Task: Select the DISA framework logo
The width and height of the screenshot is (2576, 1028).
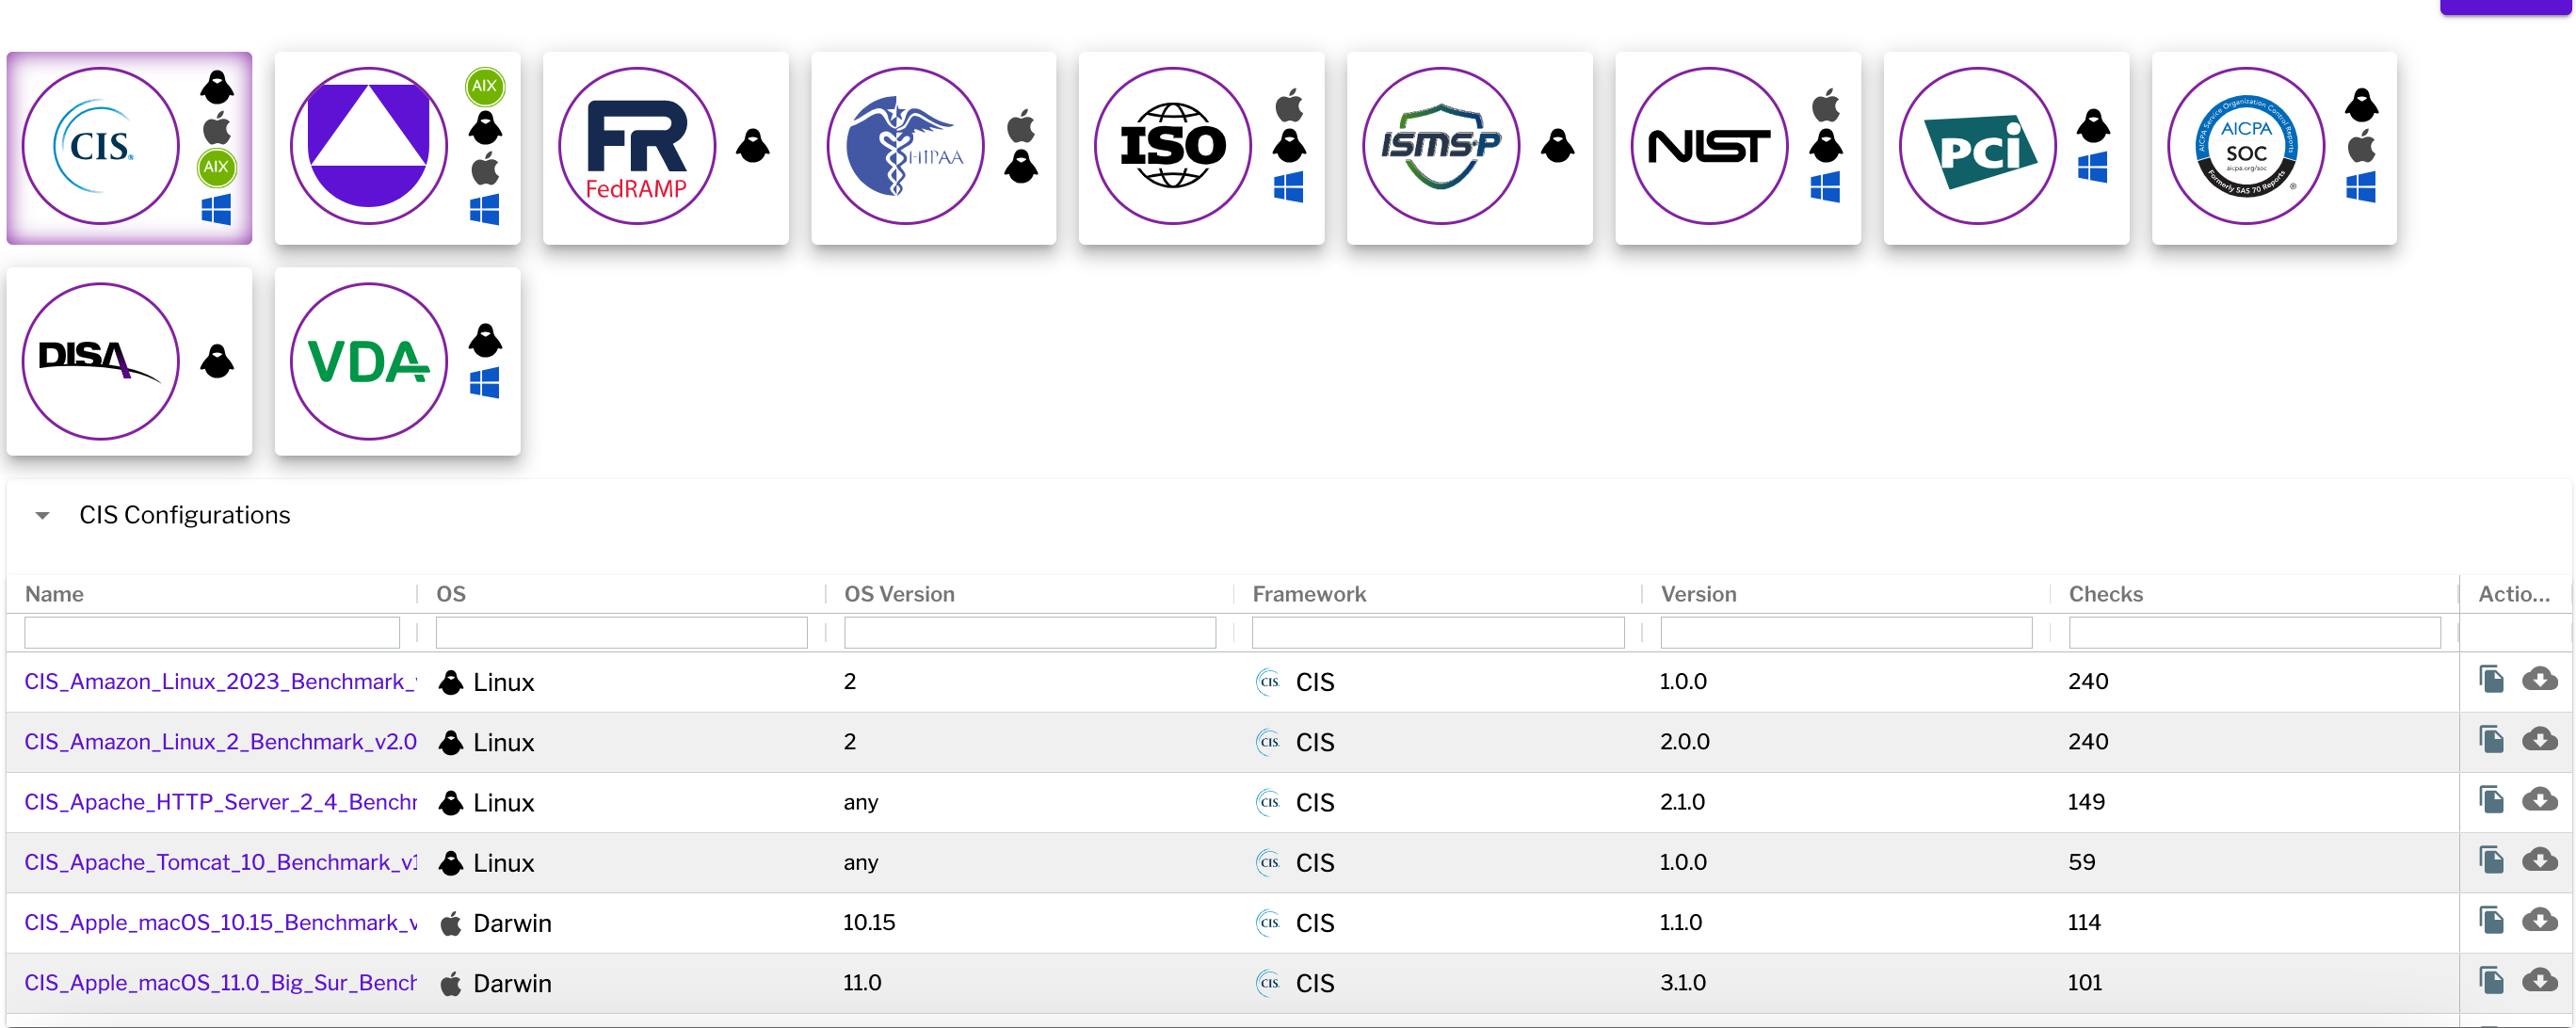Action: (x=101, y=361)
